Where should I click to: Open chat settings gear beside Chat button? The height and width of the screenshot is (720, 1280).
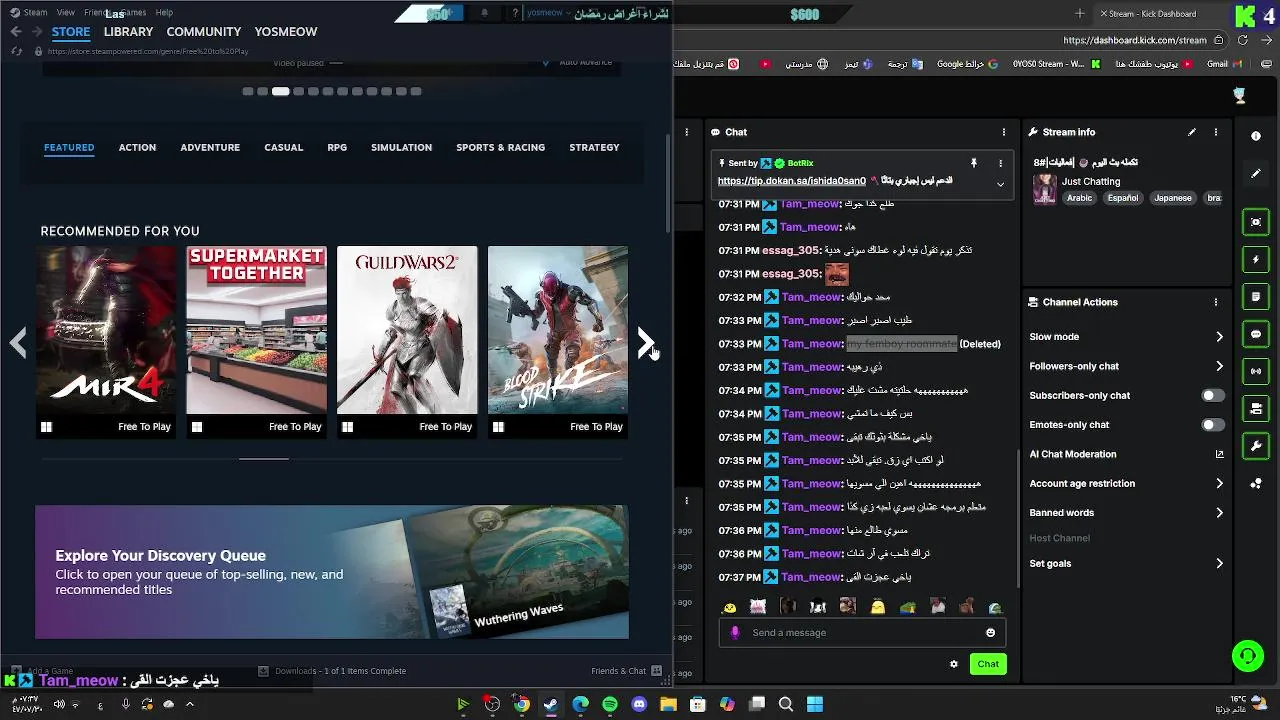click(x=954, y=664)
